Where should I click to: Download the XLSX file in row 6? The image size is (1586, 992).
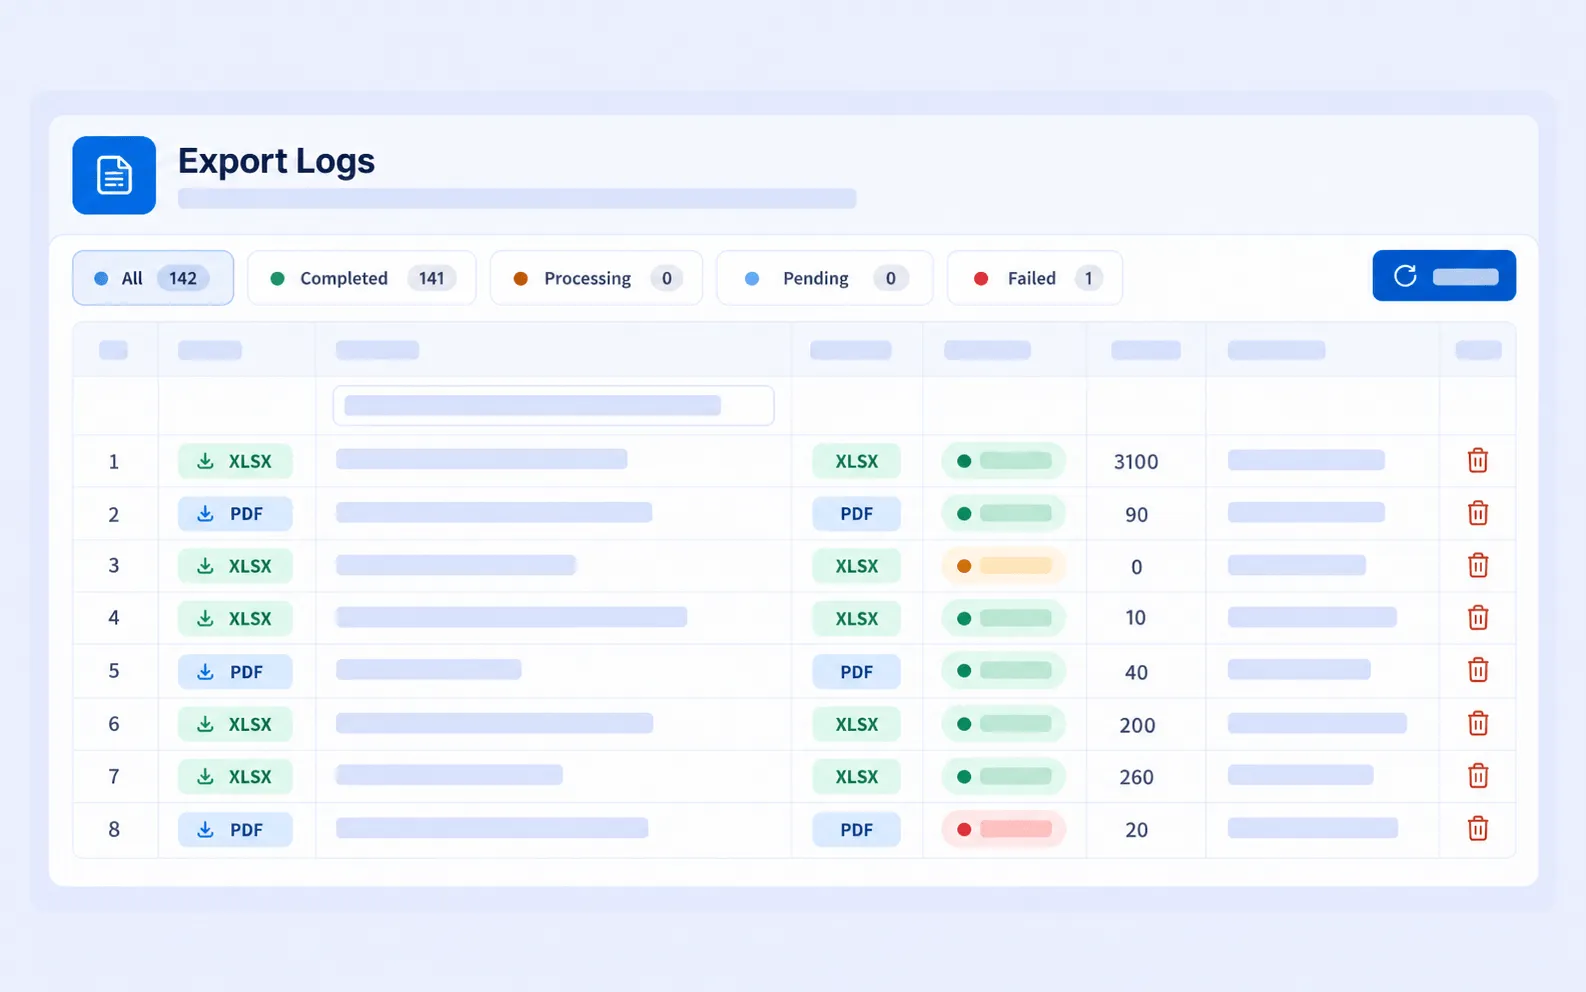click(235, 724)
